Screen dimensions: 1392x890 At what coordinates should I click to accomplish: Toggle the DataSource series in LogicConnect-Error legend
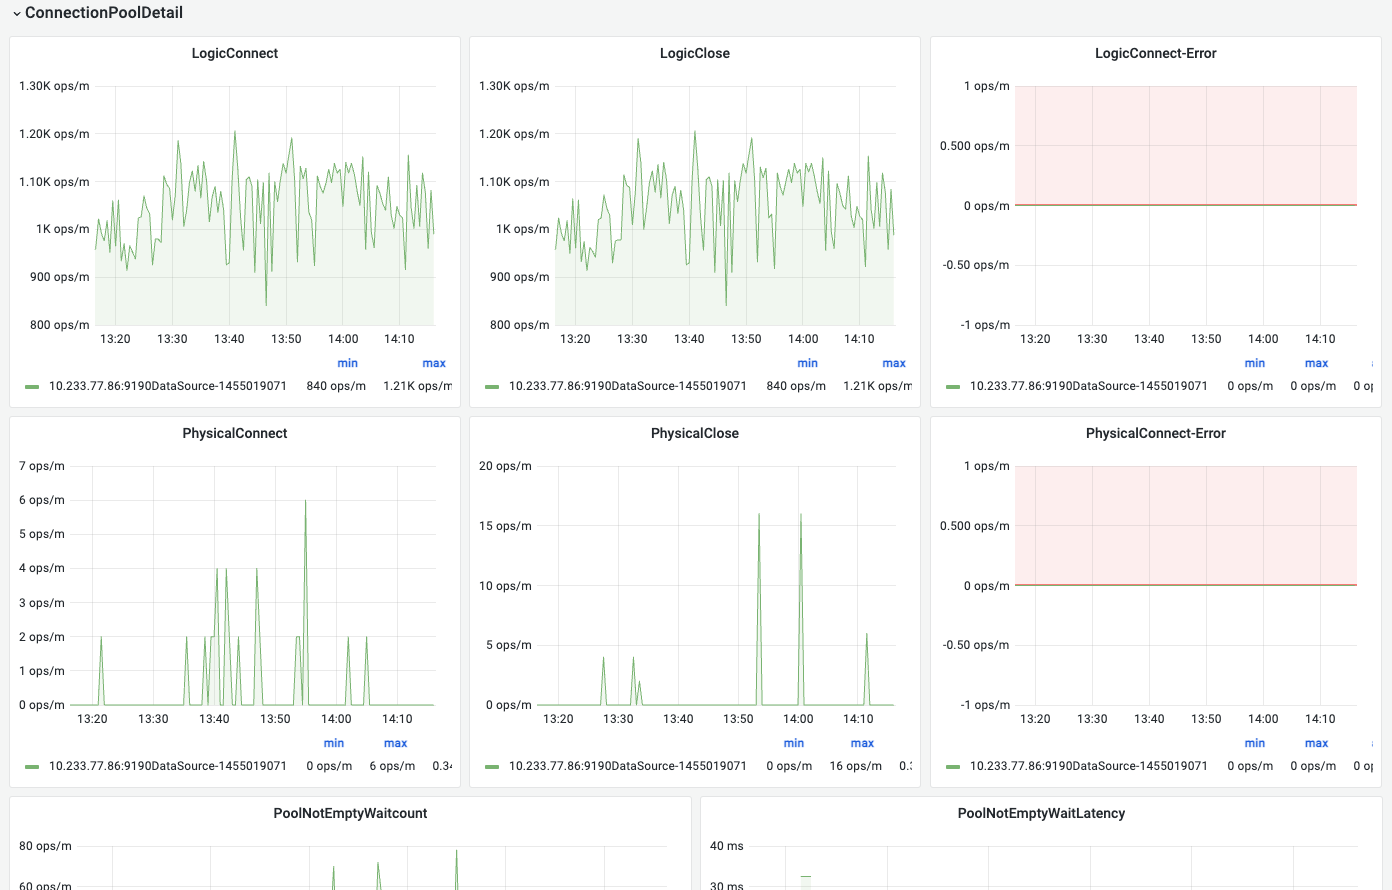[x=1089, y=386]
